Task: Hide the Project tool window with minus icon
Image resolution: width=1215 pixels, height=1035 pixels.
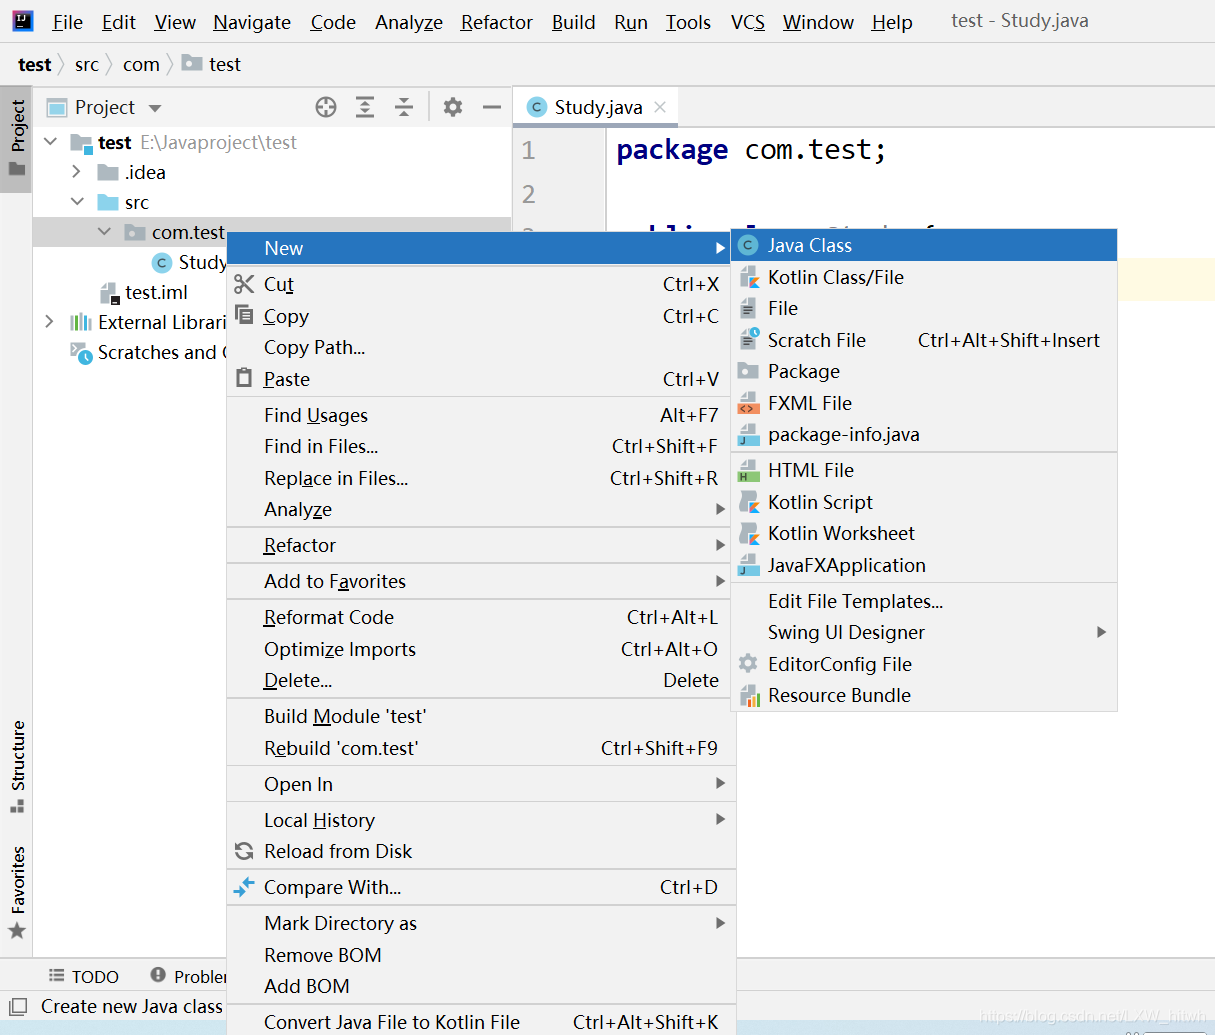Action: coord(491,107)
